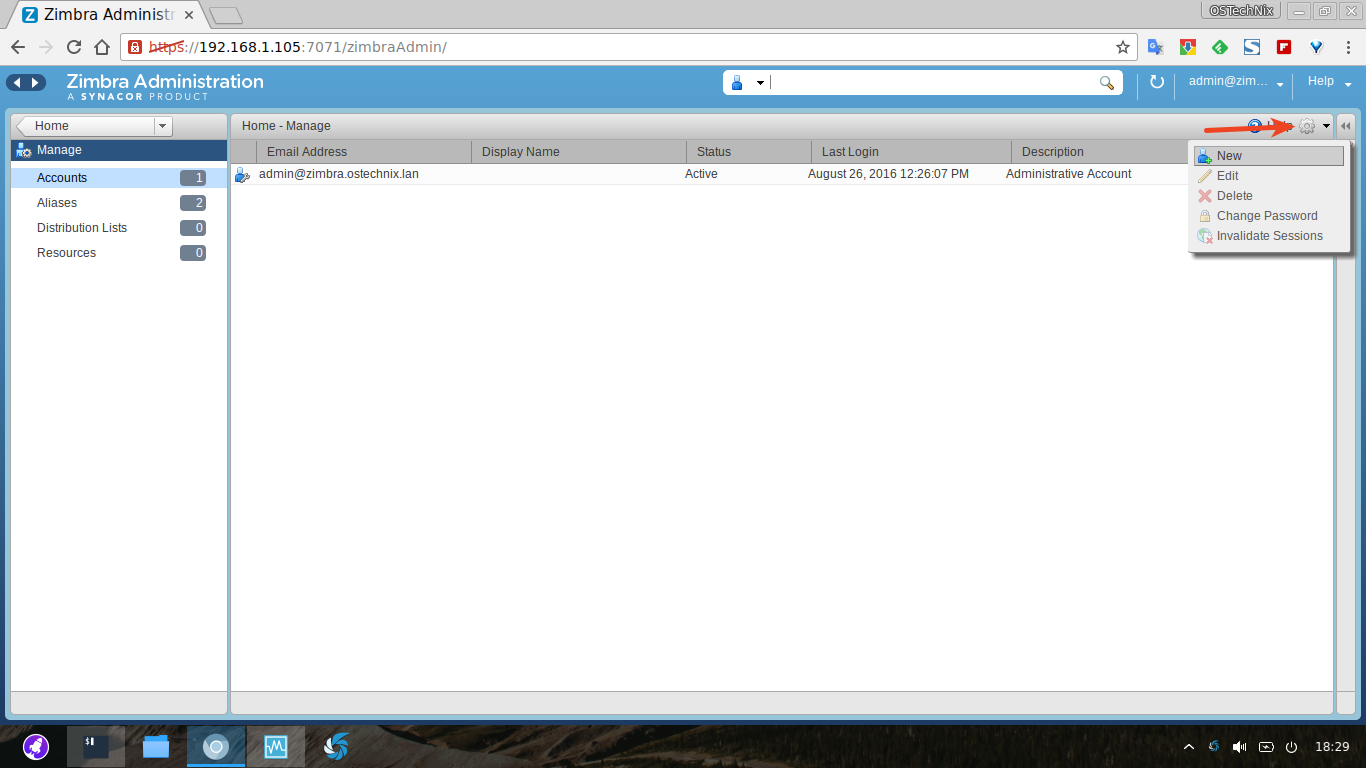The image size is (1366, 768).
Task: Open the gear menu dropdown arrow
Action: pyautogui.click(x=1326, y=126)
